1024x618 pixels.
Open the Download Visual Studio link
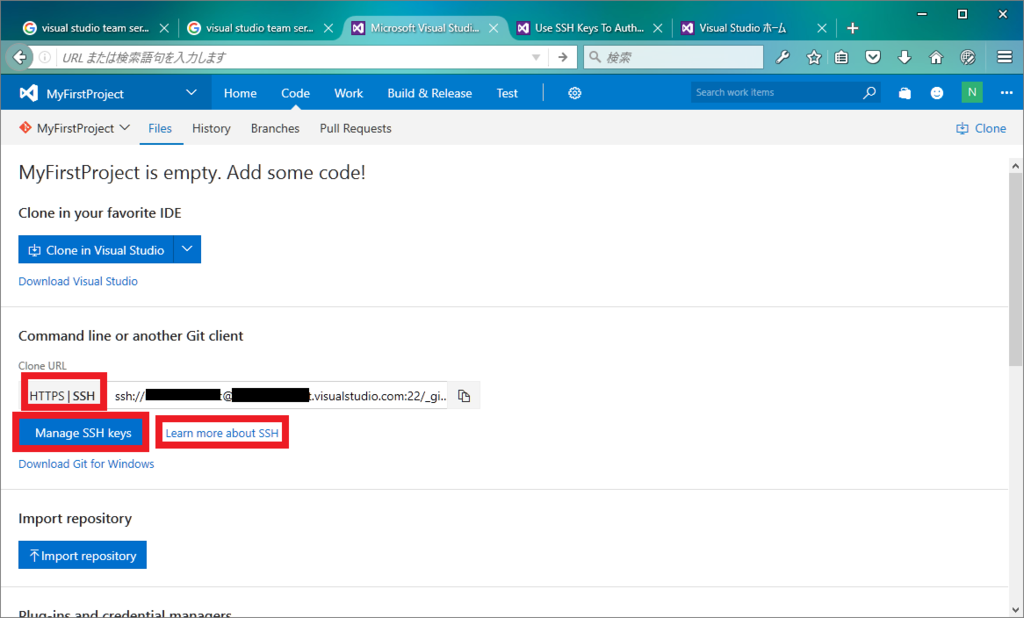point(78,281)
